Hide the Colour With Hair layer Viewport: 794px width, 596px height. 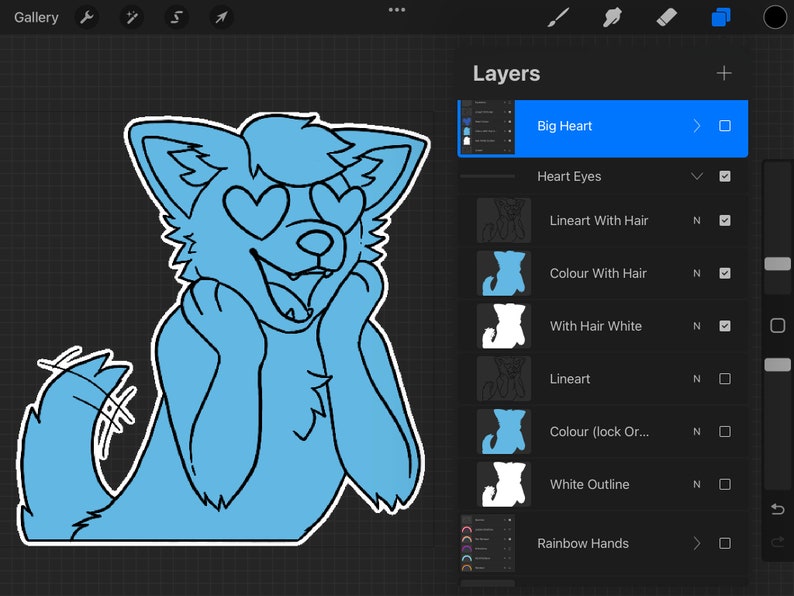click(x=725, y=273)
